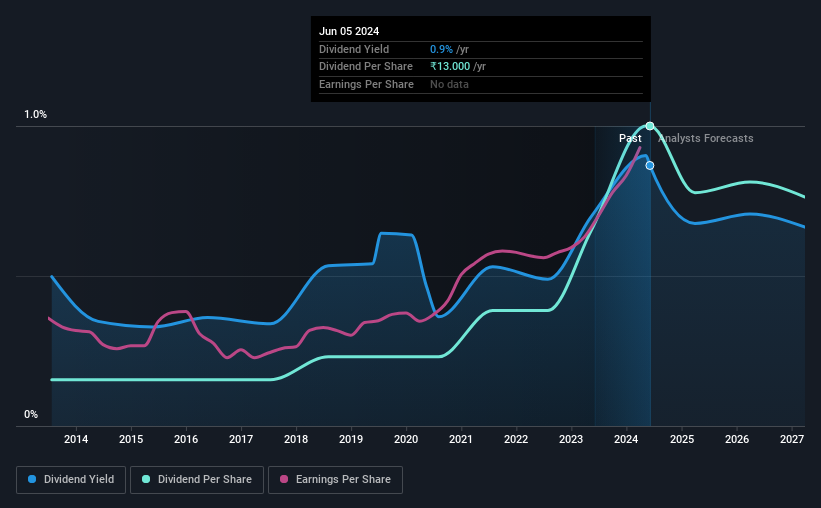Click the pink Earnings Per Share legend dot
The image size is (821, 508).
click(x=284, y=479)
